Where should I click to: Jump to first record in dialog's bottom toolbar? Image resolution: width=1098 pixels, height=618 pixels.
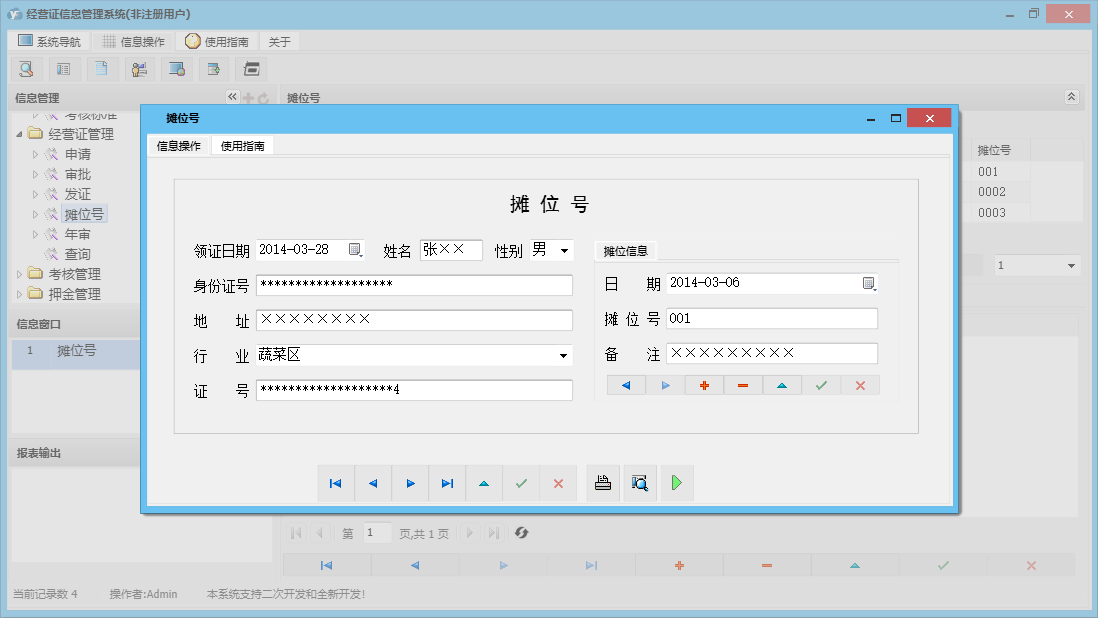click(335, 484)
